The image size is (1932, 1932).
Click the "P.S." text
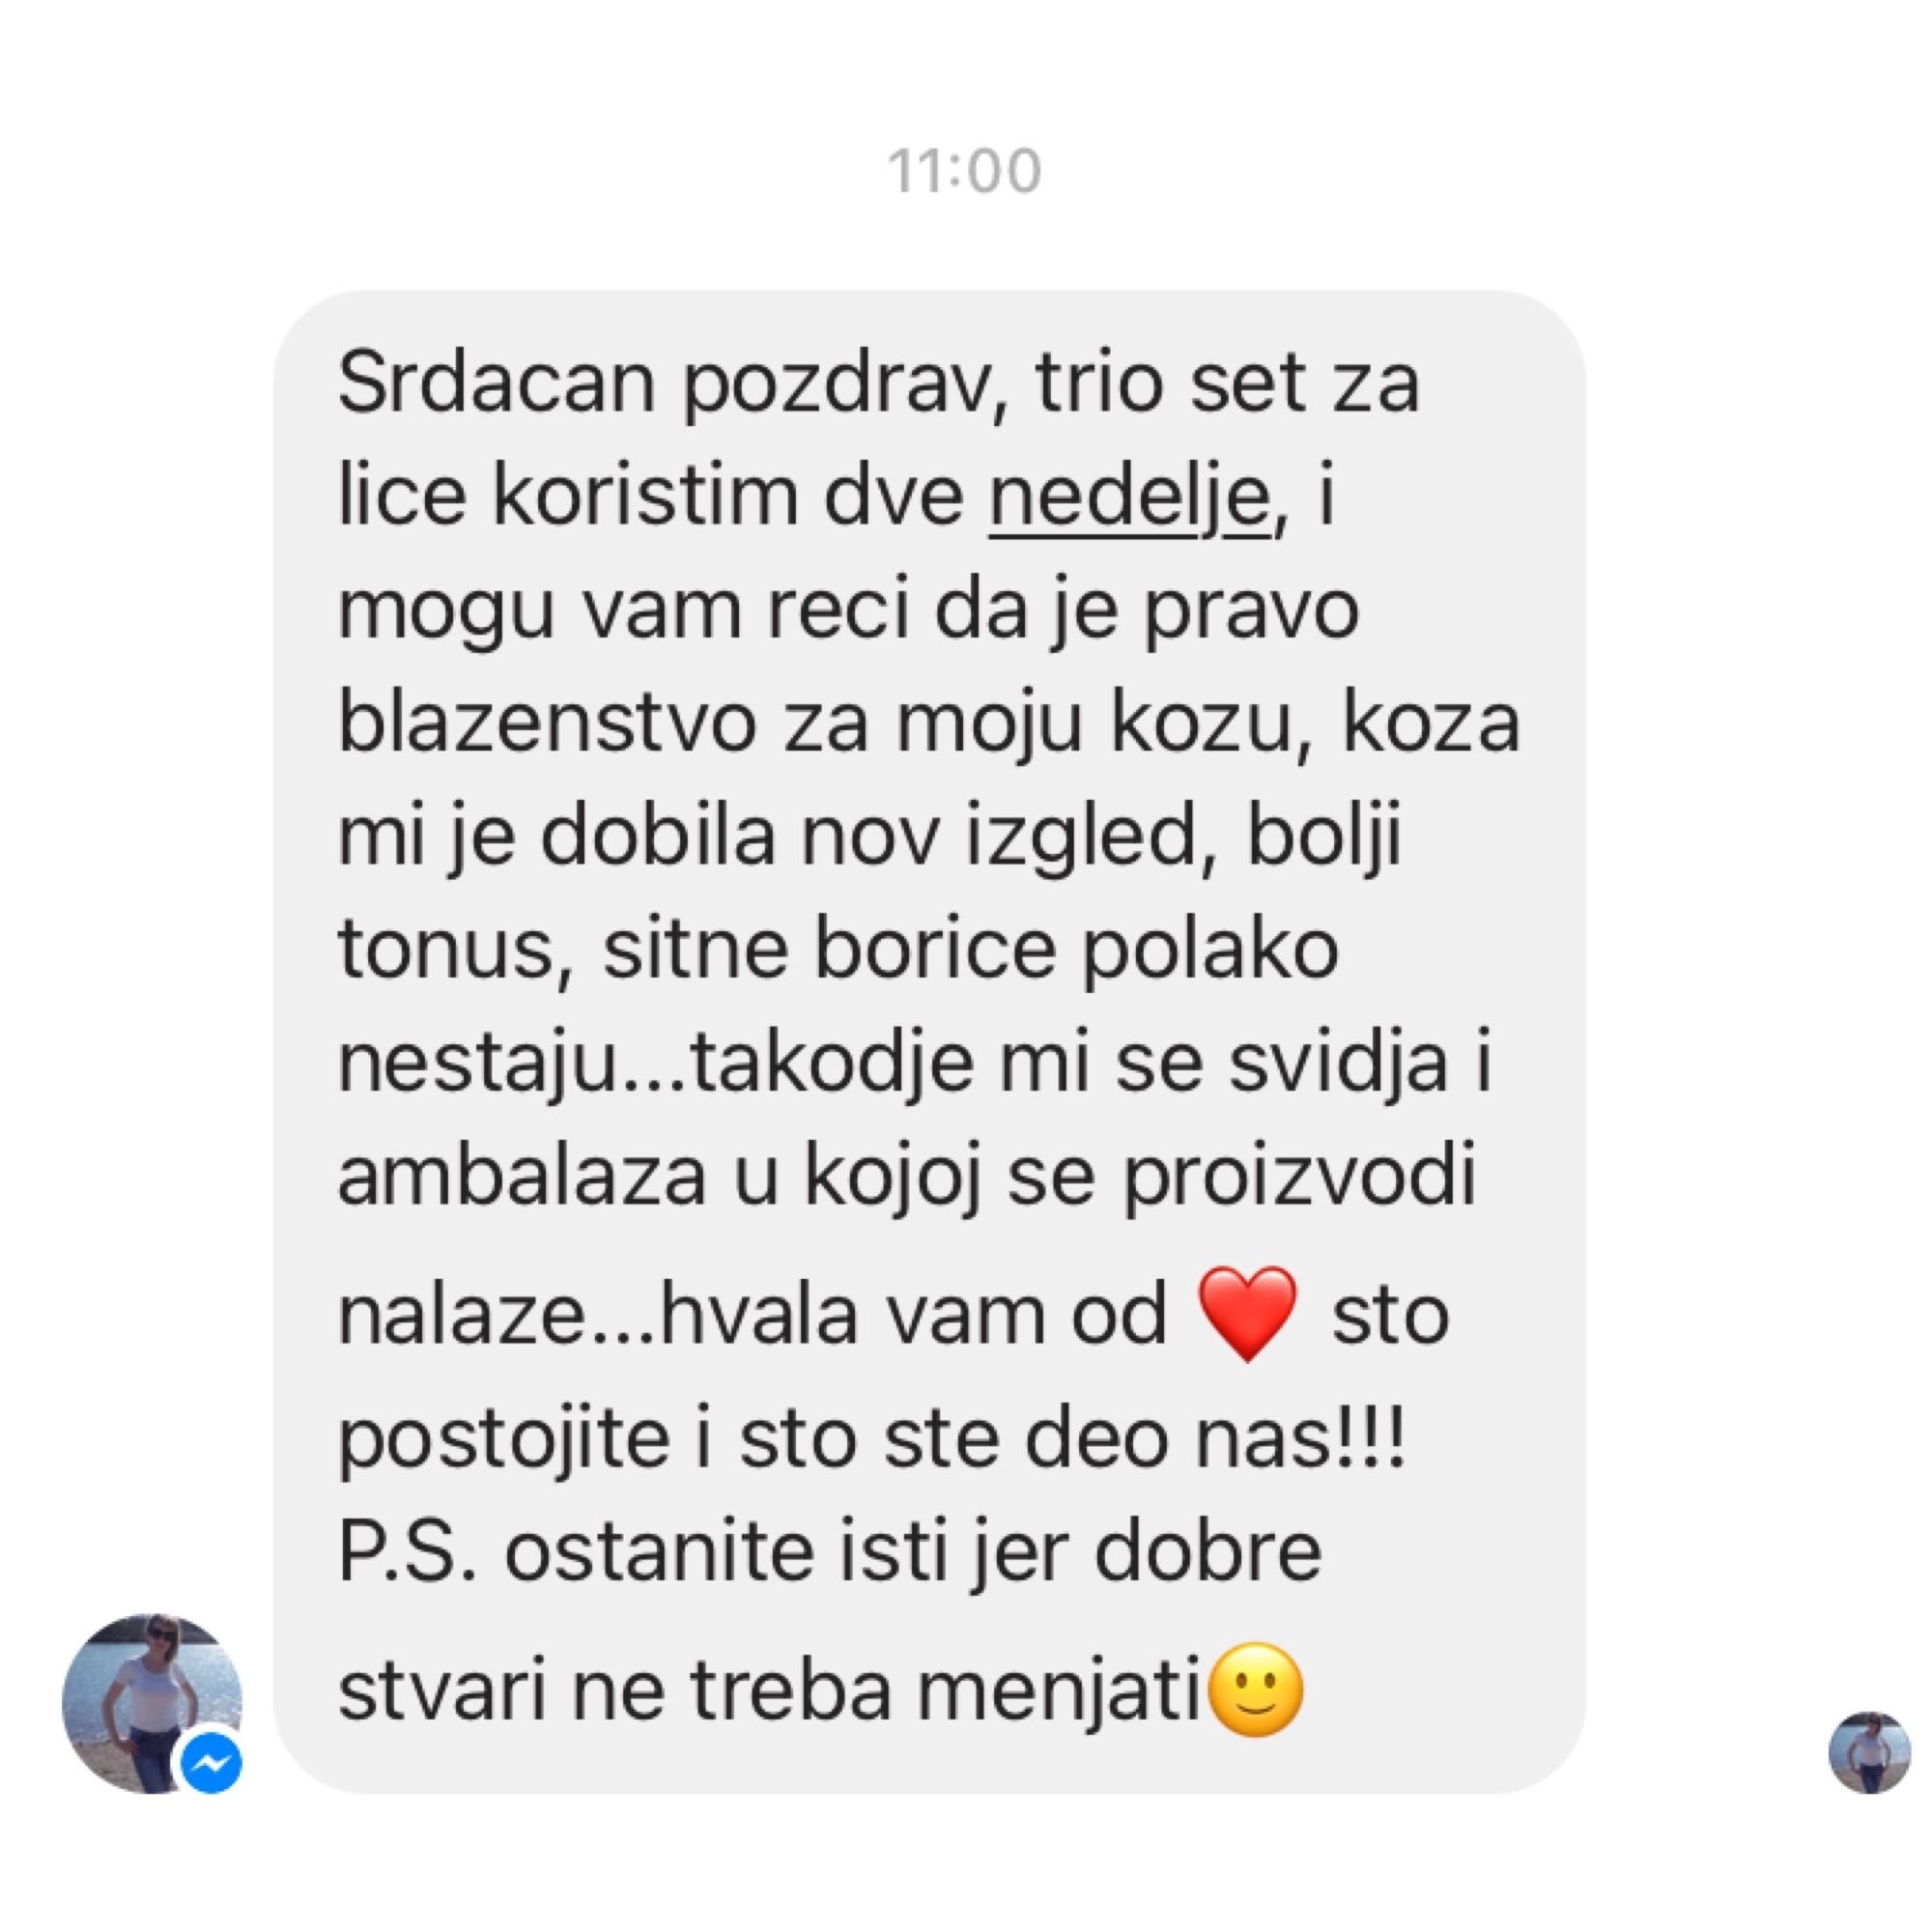pos(408,1553)
